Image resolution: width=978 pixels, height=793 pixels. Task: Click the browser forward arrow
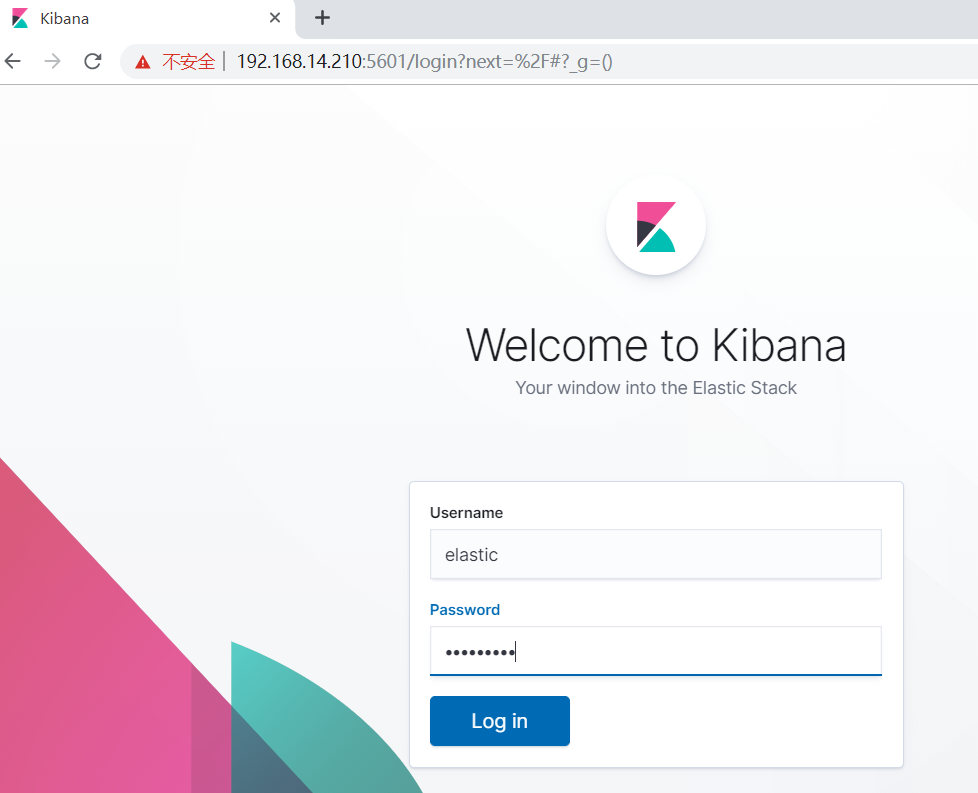point(53,61)
